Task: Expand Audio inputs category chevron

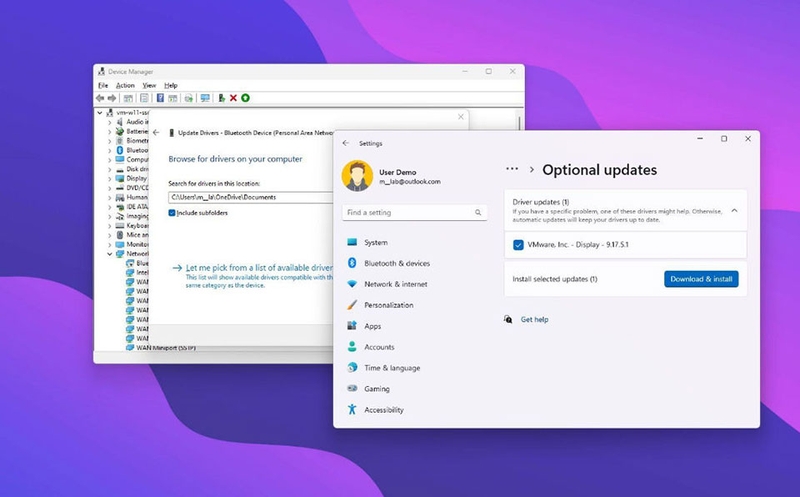Action: pyautogui.click(x=109, y=122)
